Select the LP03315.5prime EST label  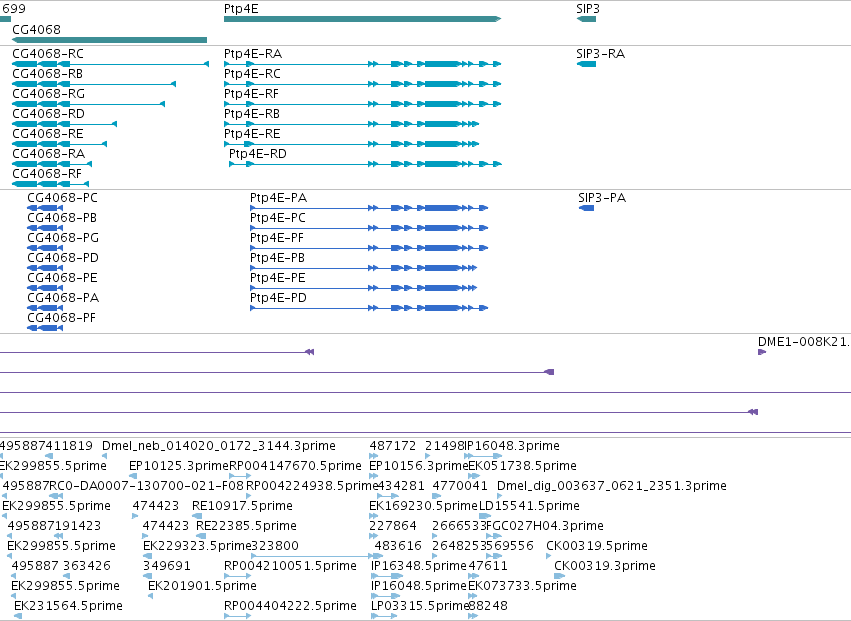click(420, 606)
